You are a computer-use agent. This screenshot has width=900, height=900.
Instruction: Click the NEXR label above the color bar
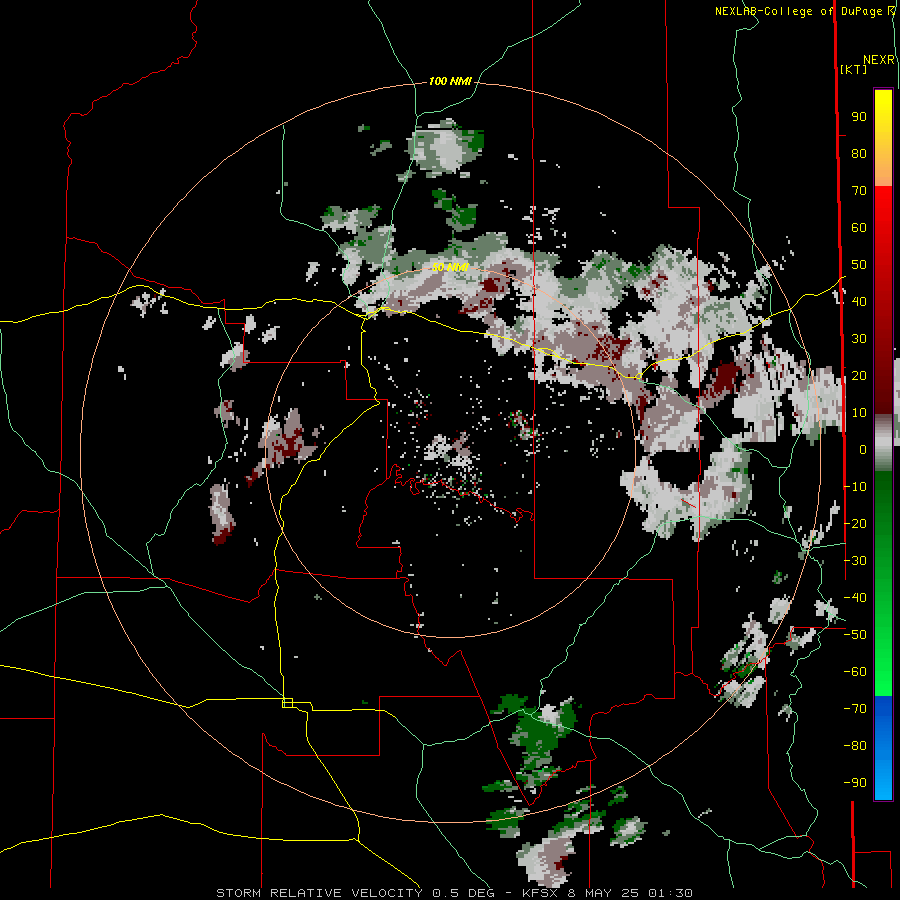point(879,60)
